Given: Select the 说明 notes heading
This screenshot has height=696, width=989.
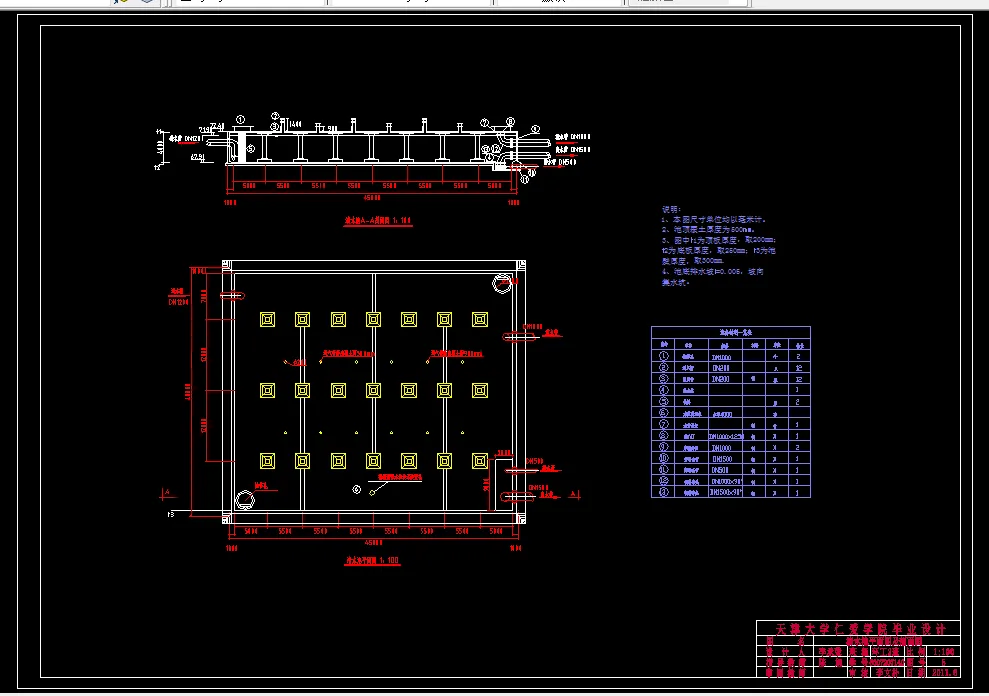Looking at the screenshot, I should (x=671, y=209).
